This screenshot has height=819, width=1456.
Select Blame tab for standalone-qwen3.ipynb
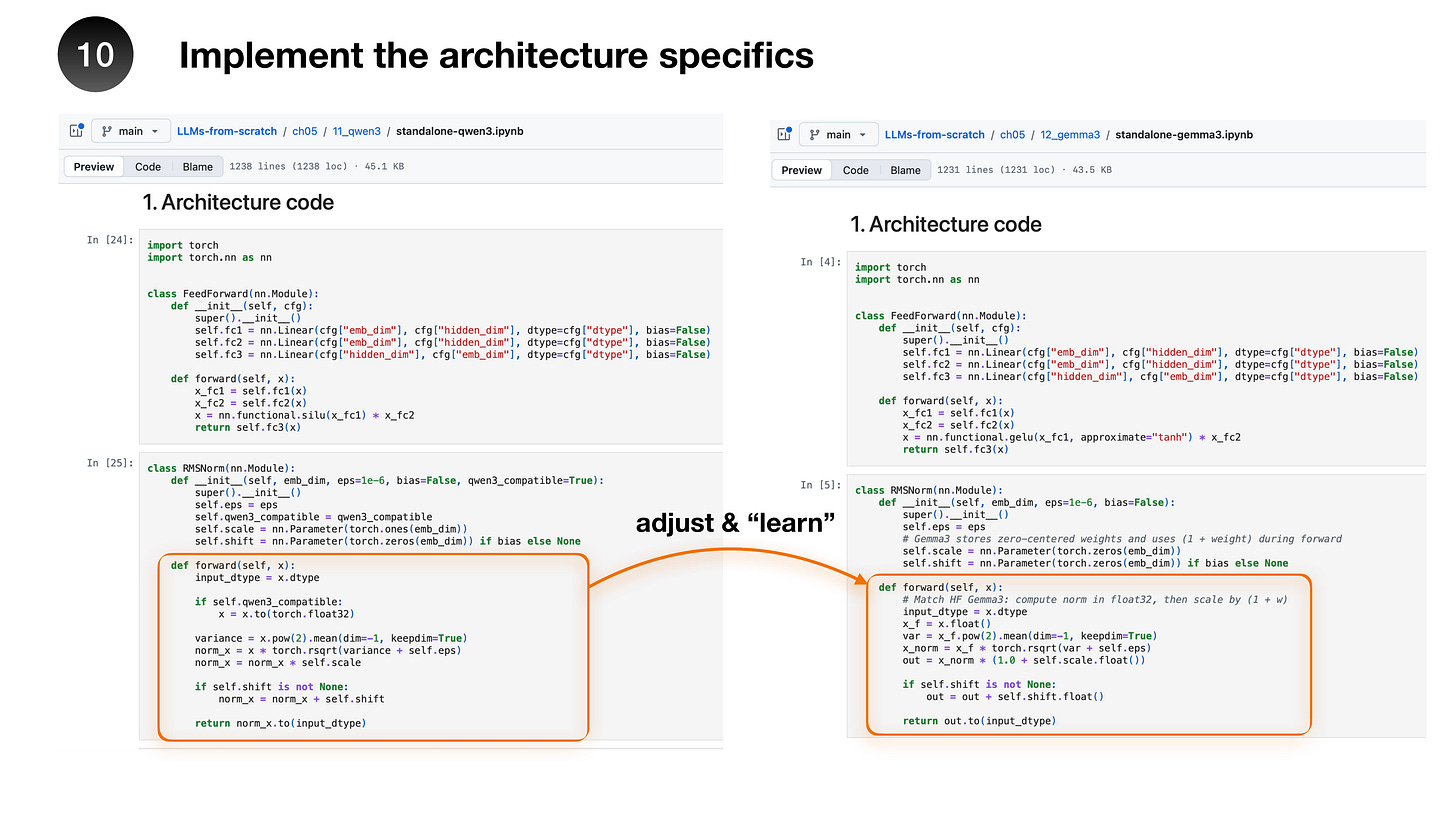pos(198,167)
